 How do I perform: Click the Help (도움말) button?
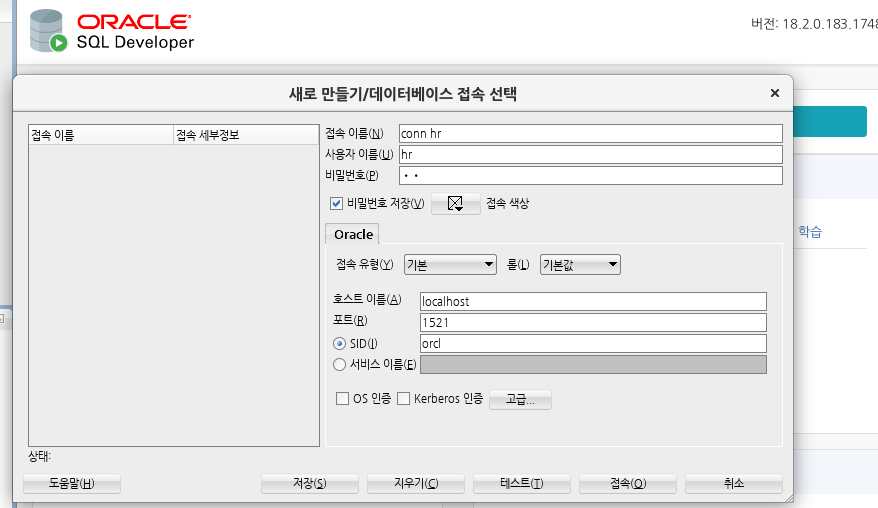coord(72,483)
